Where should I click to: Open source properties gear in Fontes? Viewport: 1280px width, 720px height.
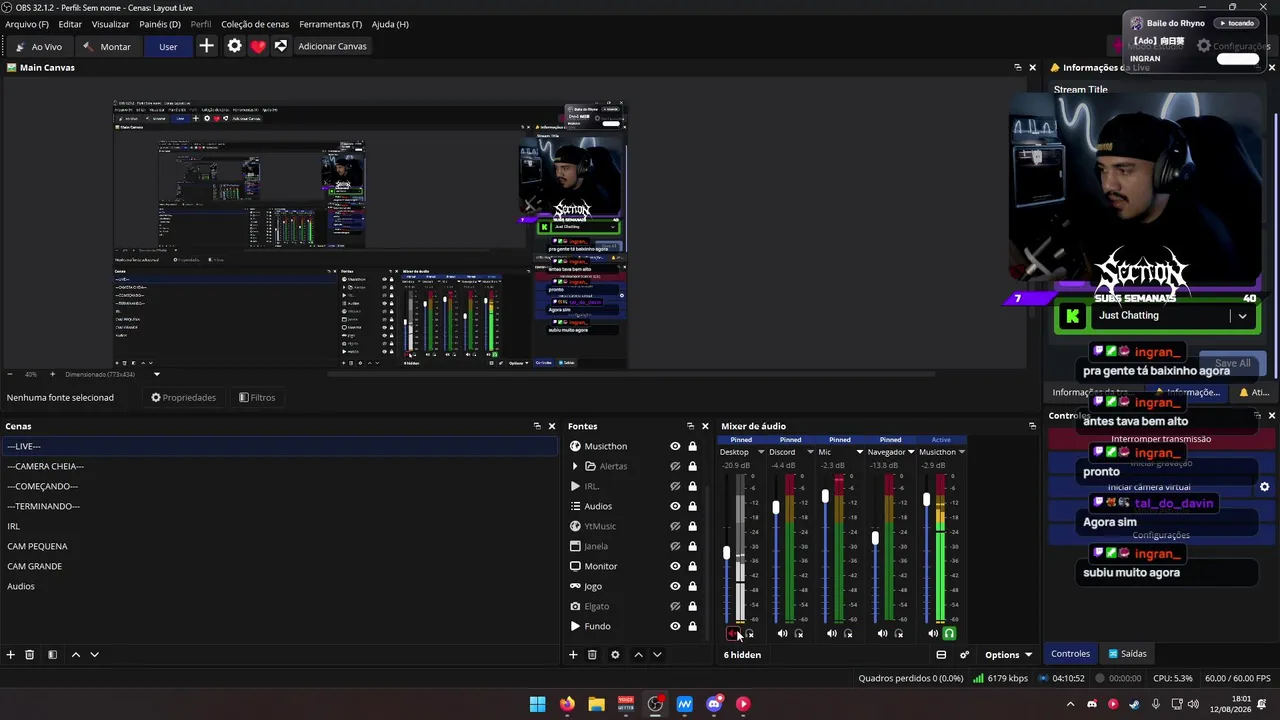(615, 655)
